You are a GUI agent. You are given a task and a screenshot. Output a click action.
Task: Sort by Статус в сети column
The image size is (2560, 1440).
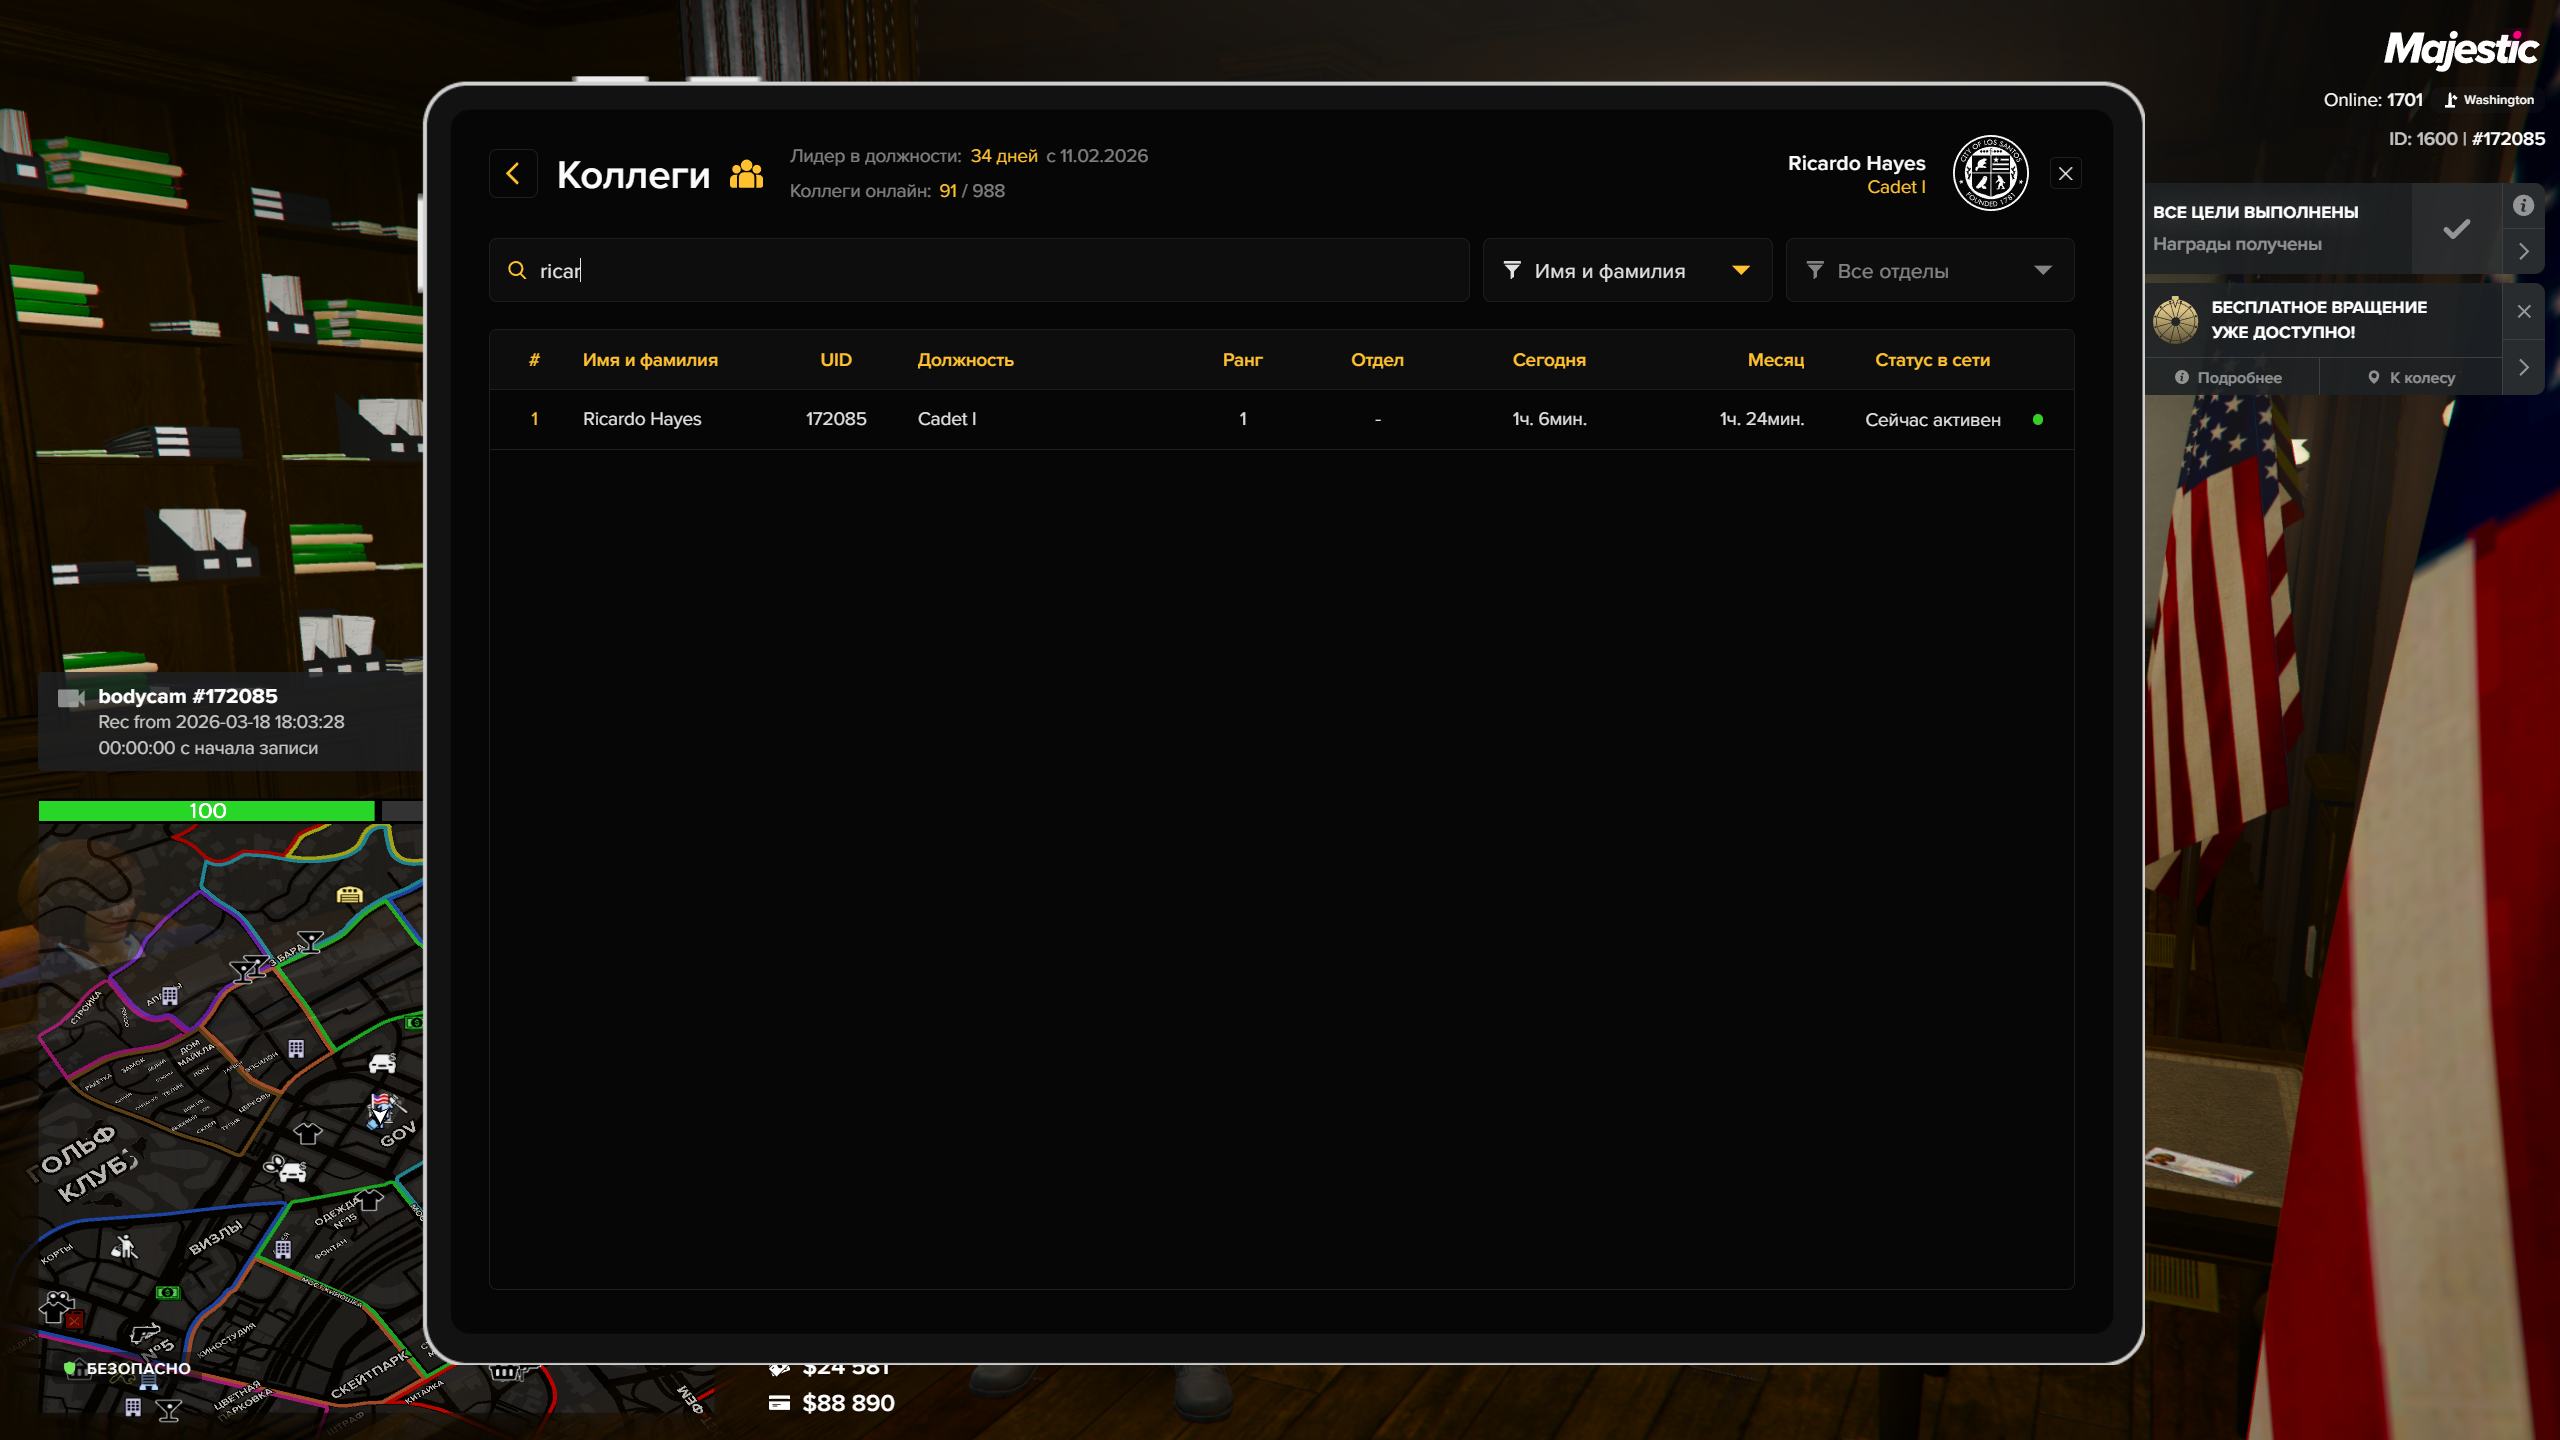click(x=1931, y=360)
